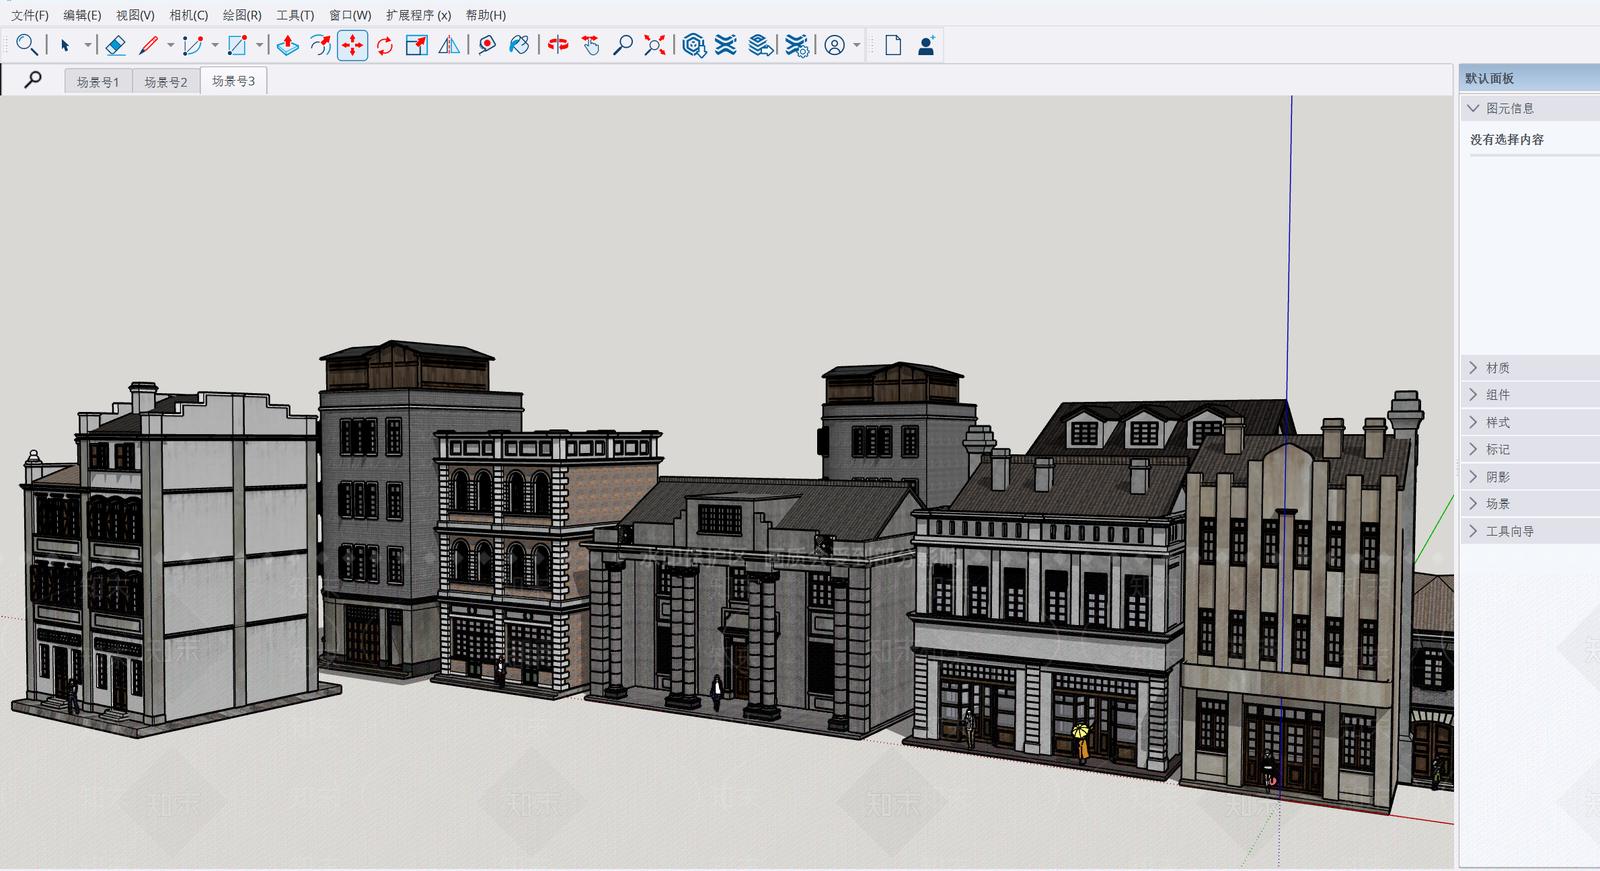This screenshot has height=871, width=1600.
Task: Open the account icon dropdown arrow
Action: [857, 45]
